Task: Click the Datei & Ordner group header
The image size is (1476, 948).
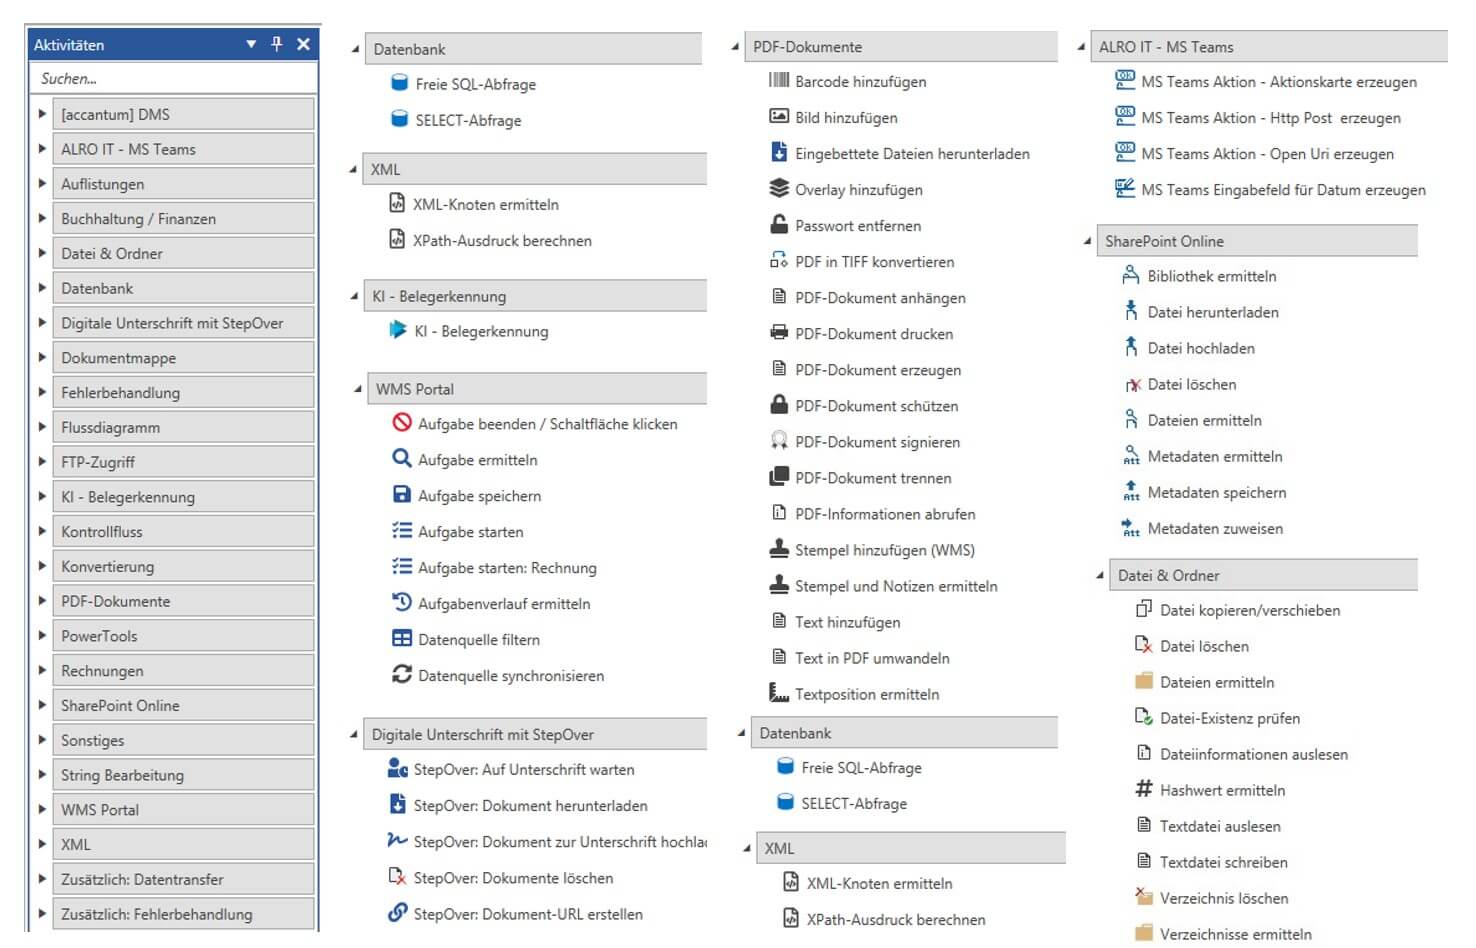Action: (1264, 575)
